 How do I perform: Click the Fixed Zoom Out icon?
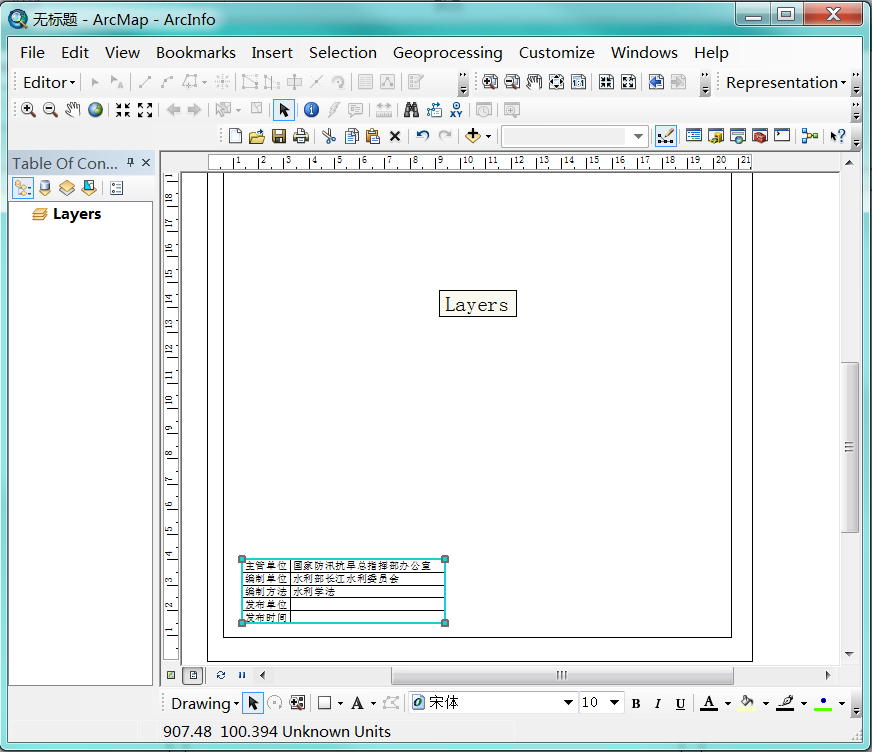(145, 110)
